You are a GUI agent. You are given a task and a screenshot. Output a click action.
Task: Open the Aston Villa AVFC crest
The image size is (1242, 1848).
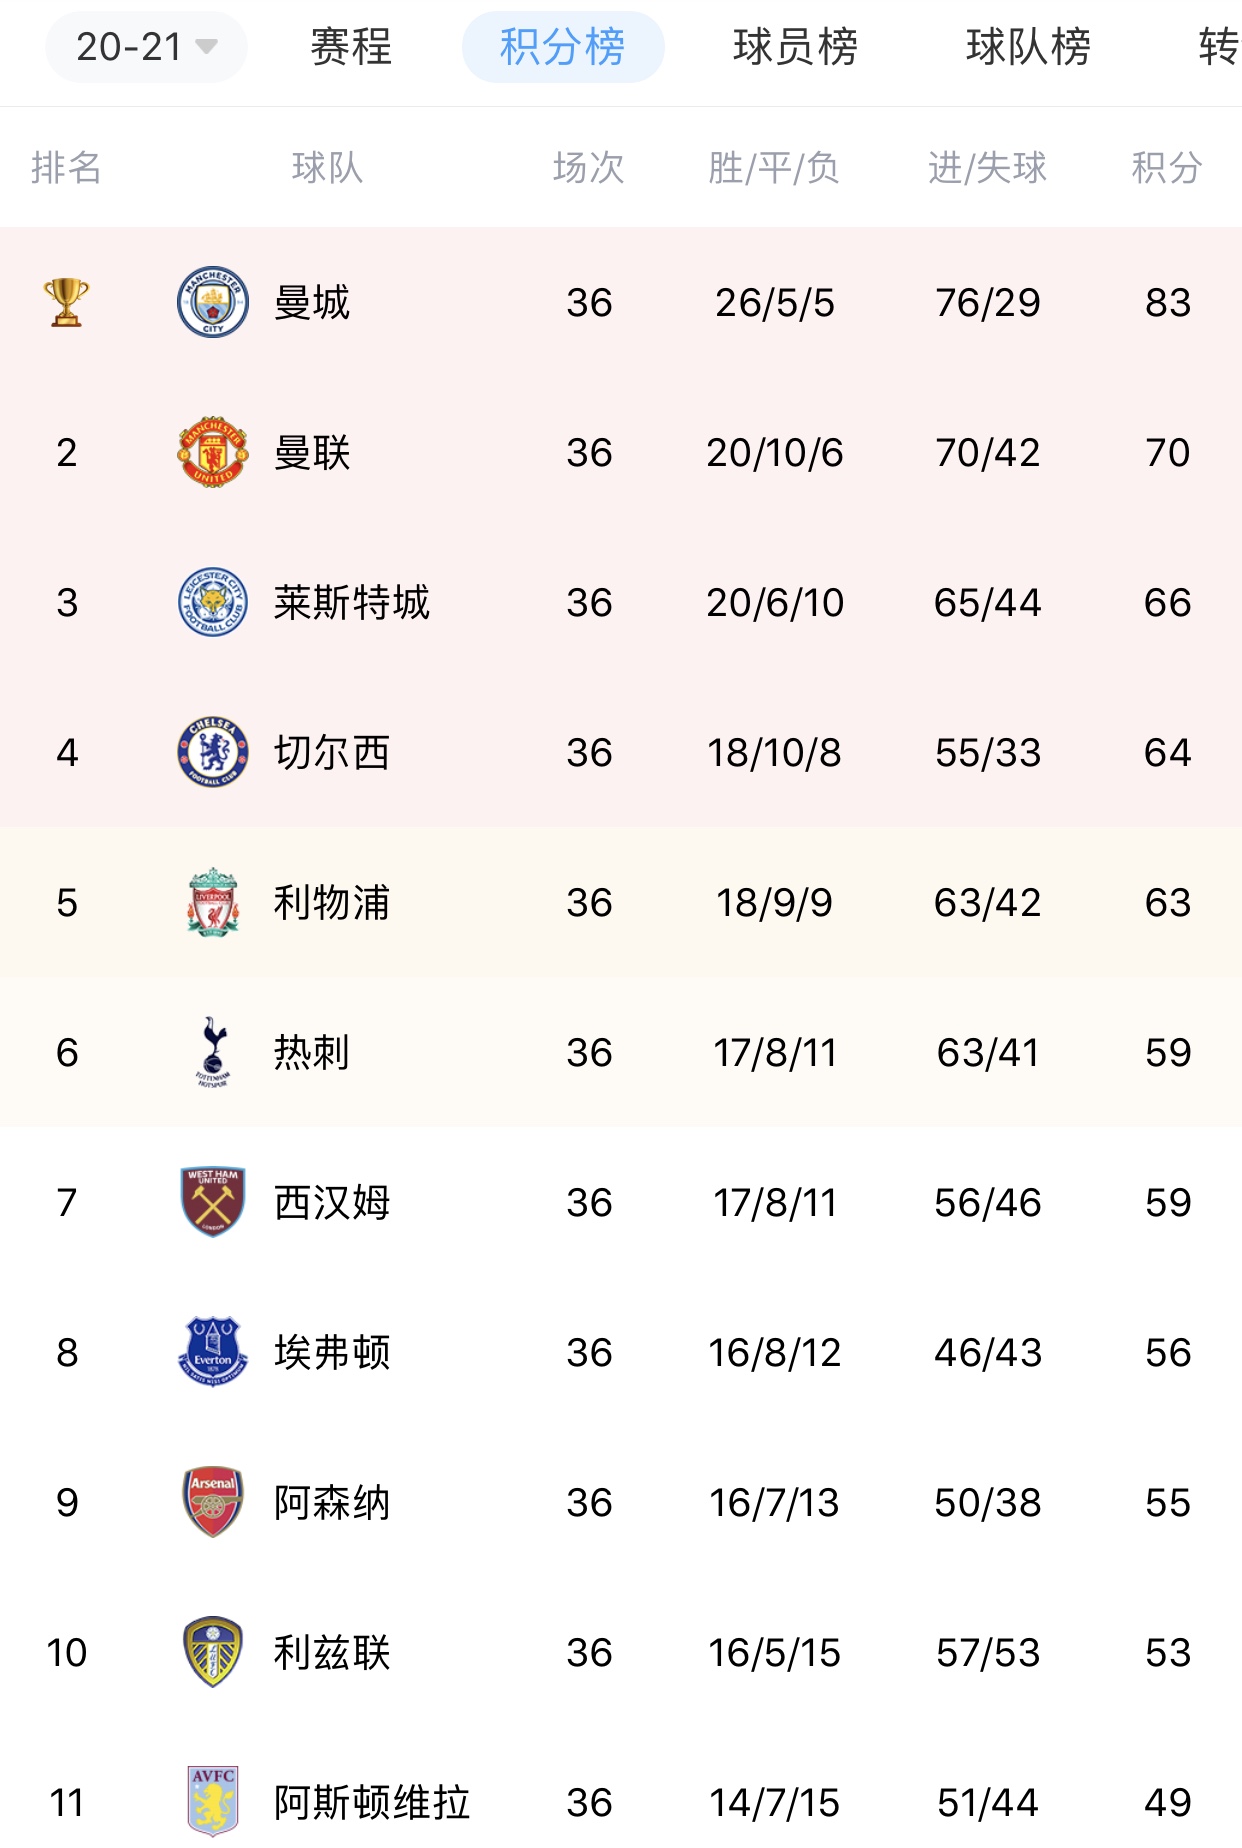(213, 1802)
